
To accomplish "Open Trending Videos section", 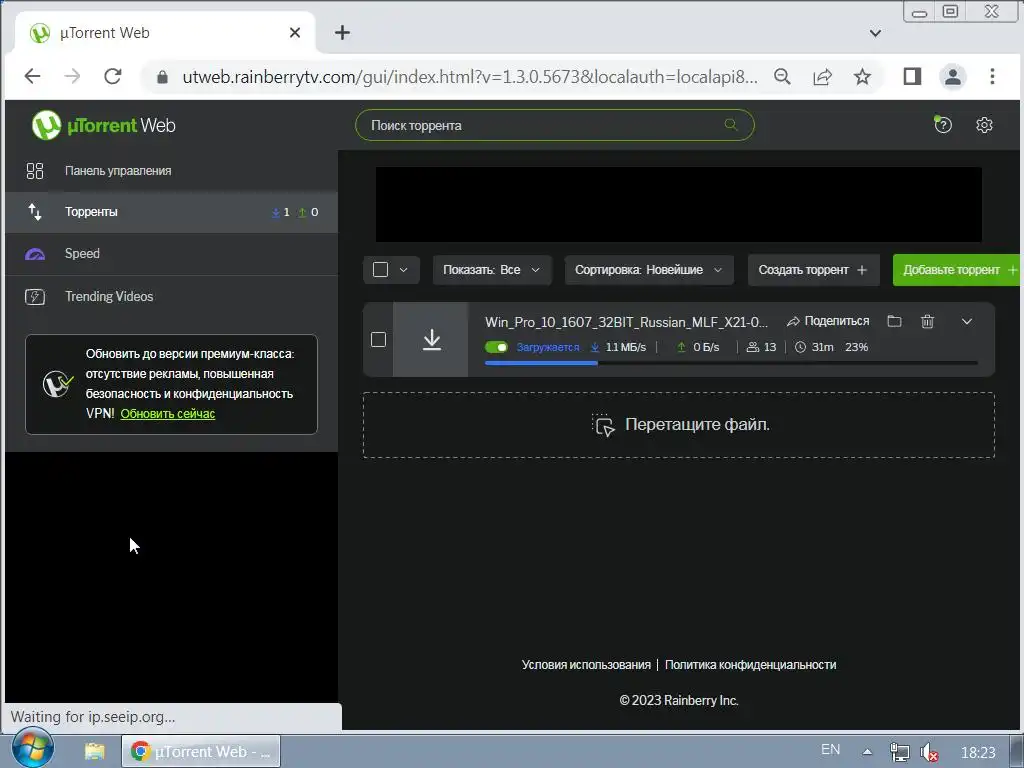I will coord(171,296).
